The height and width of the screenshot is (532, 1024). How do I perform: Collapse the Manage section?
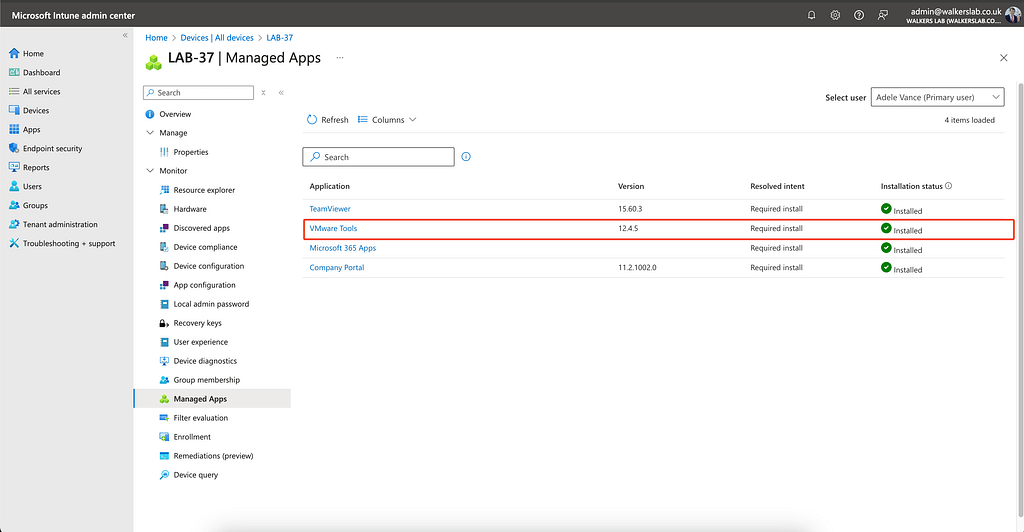[x=151, y=133]
